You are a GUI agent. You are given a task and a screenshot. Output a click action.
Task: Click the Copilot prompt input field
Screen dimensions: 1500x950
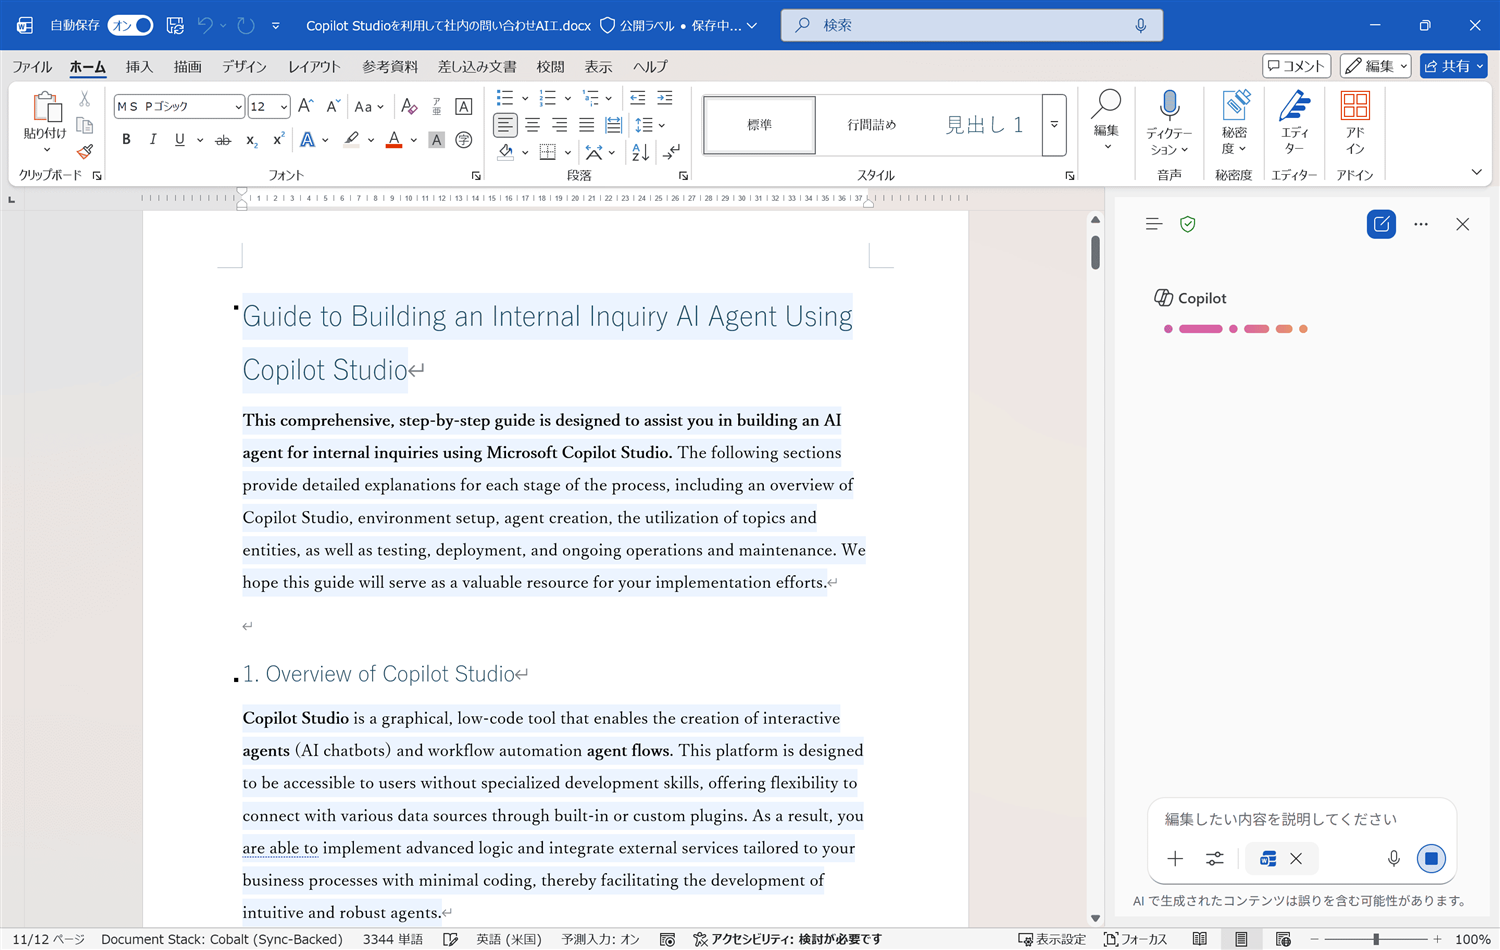(1301, 819)
